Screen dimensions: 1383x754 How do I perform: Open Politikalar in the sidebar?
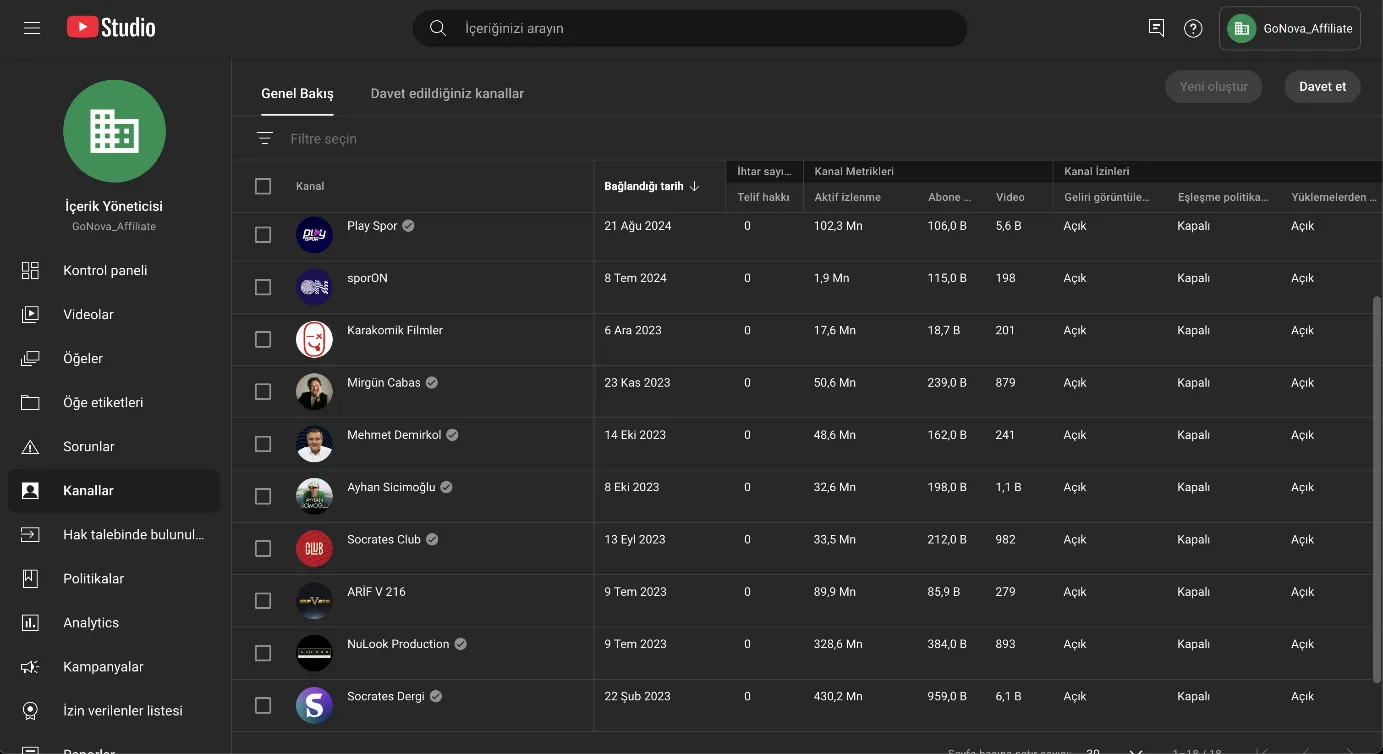click(x=114, y=578)
